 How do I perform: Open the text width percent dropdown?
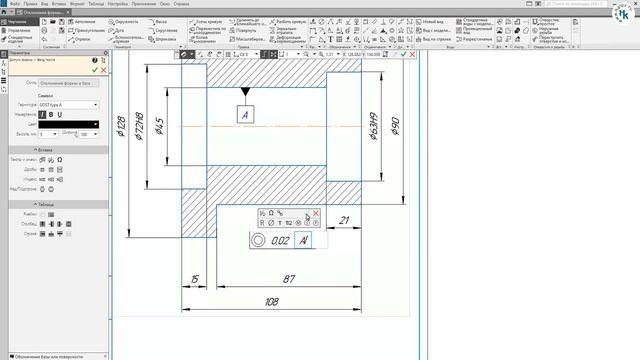(x=89, y=134)
